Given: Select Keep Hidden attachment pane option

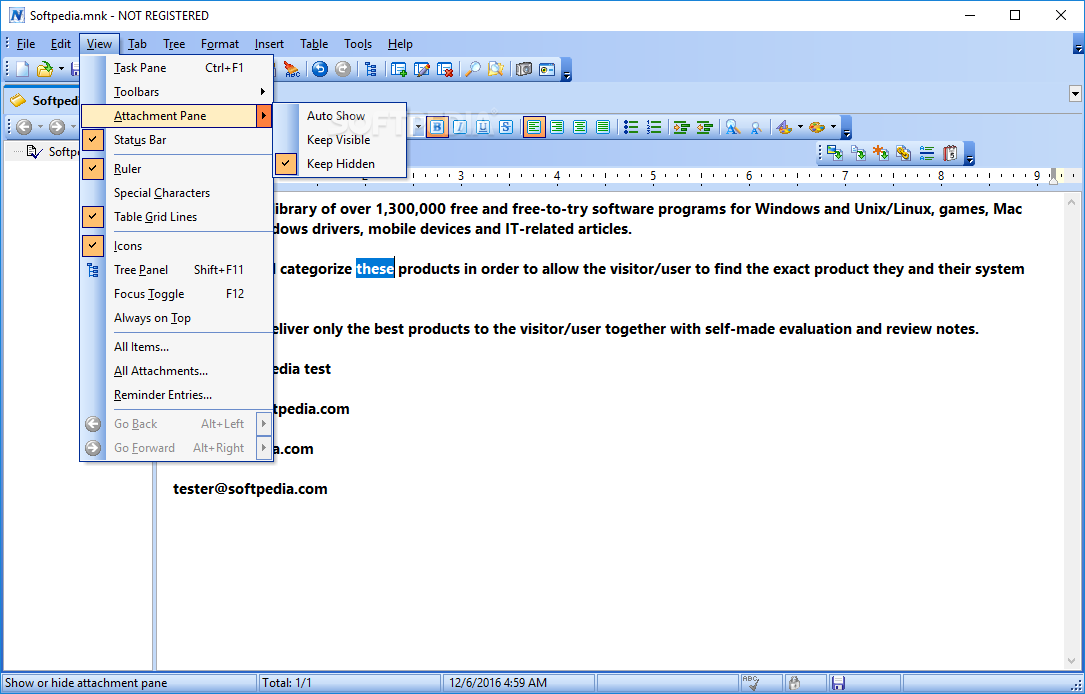Looking at the screenshot, I should (x=339, y=164).
